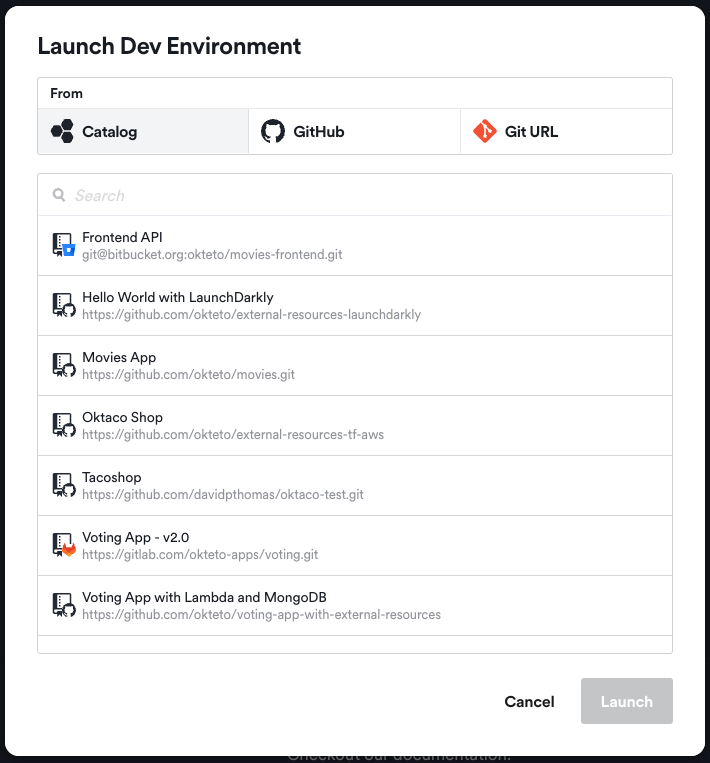Click the Launch button
The image size is (710, 763).
click(627, 701)
